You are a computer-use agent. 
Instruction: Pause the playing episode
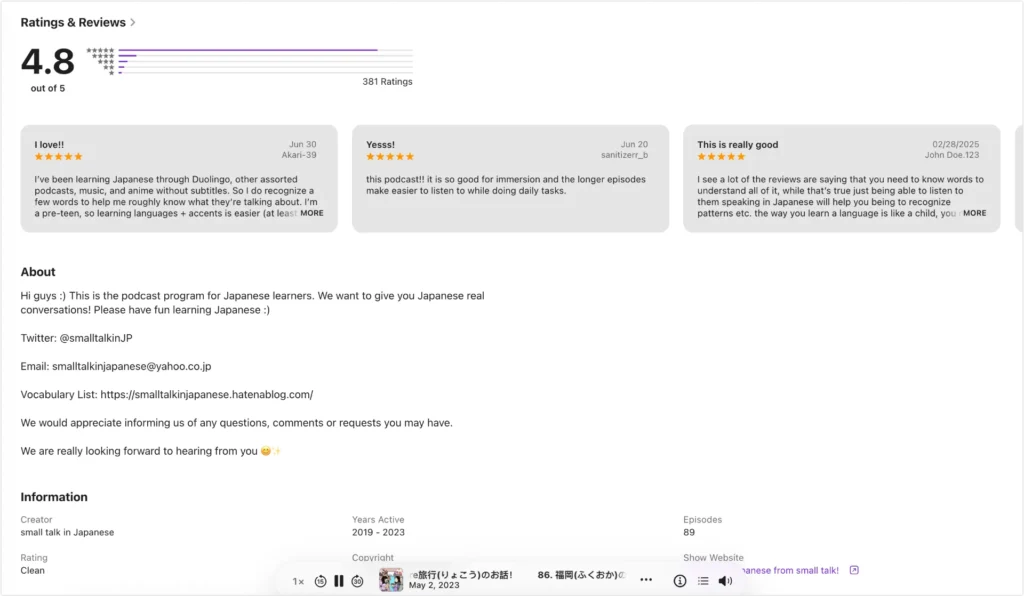(x=338, y=580)
